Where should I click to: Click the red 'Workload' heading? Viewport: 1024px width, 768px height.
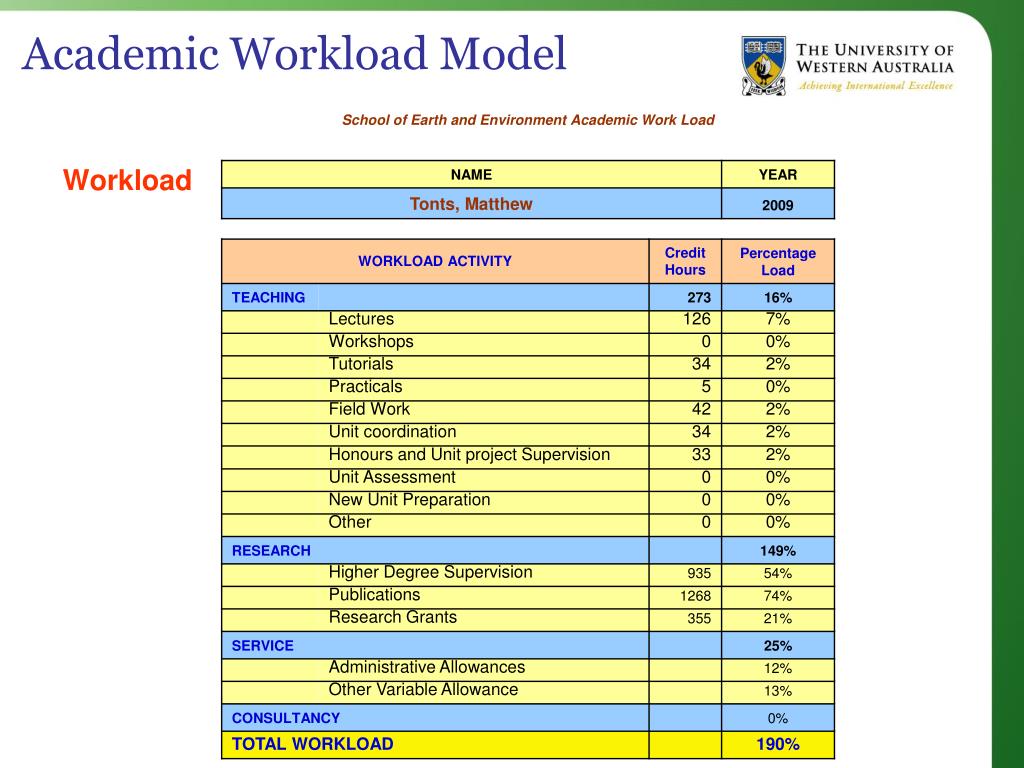point(127,180)
